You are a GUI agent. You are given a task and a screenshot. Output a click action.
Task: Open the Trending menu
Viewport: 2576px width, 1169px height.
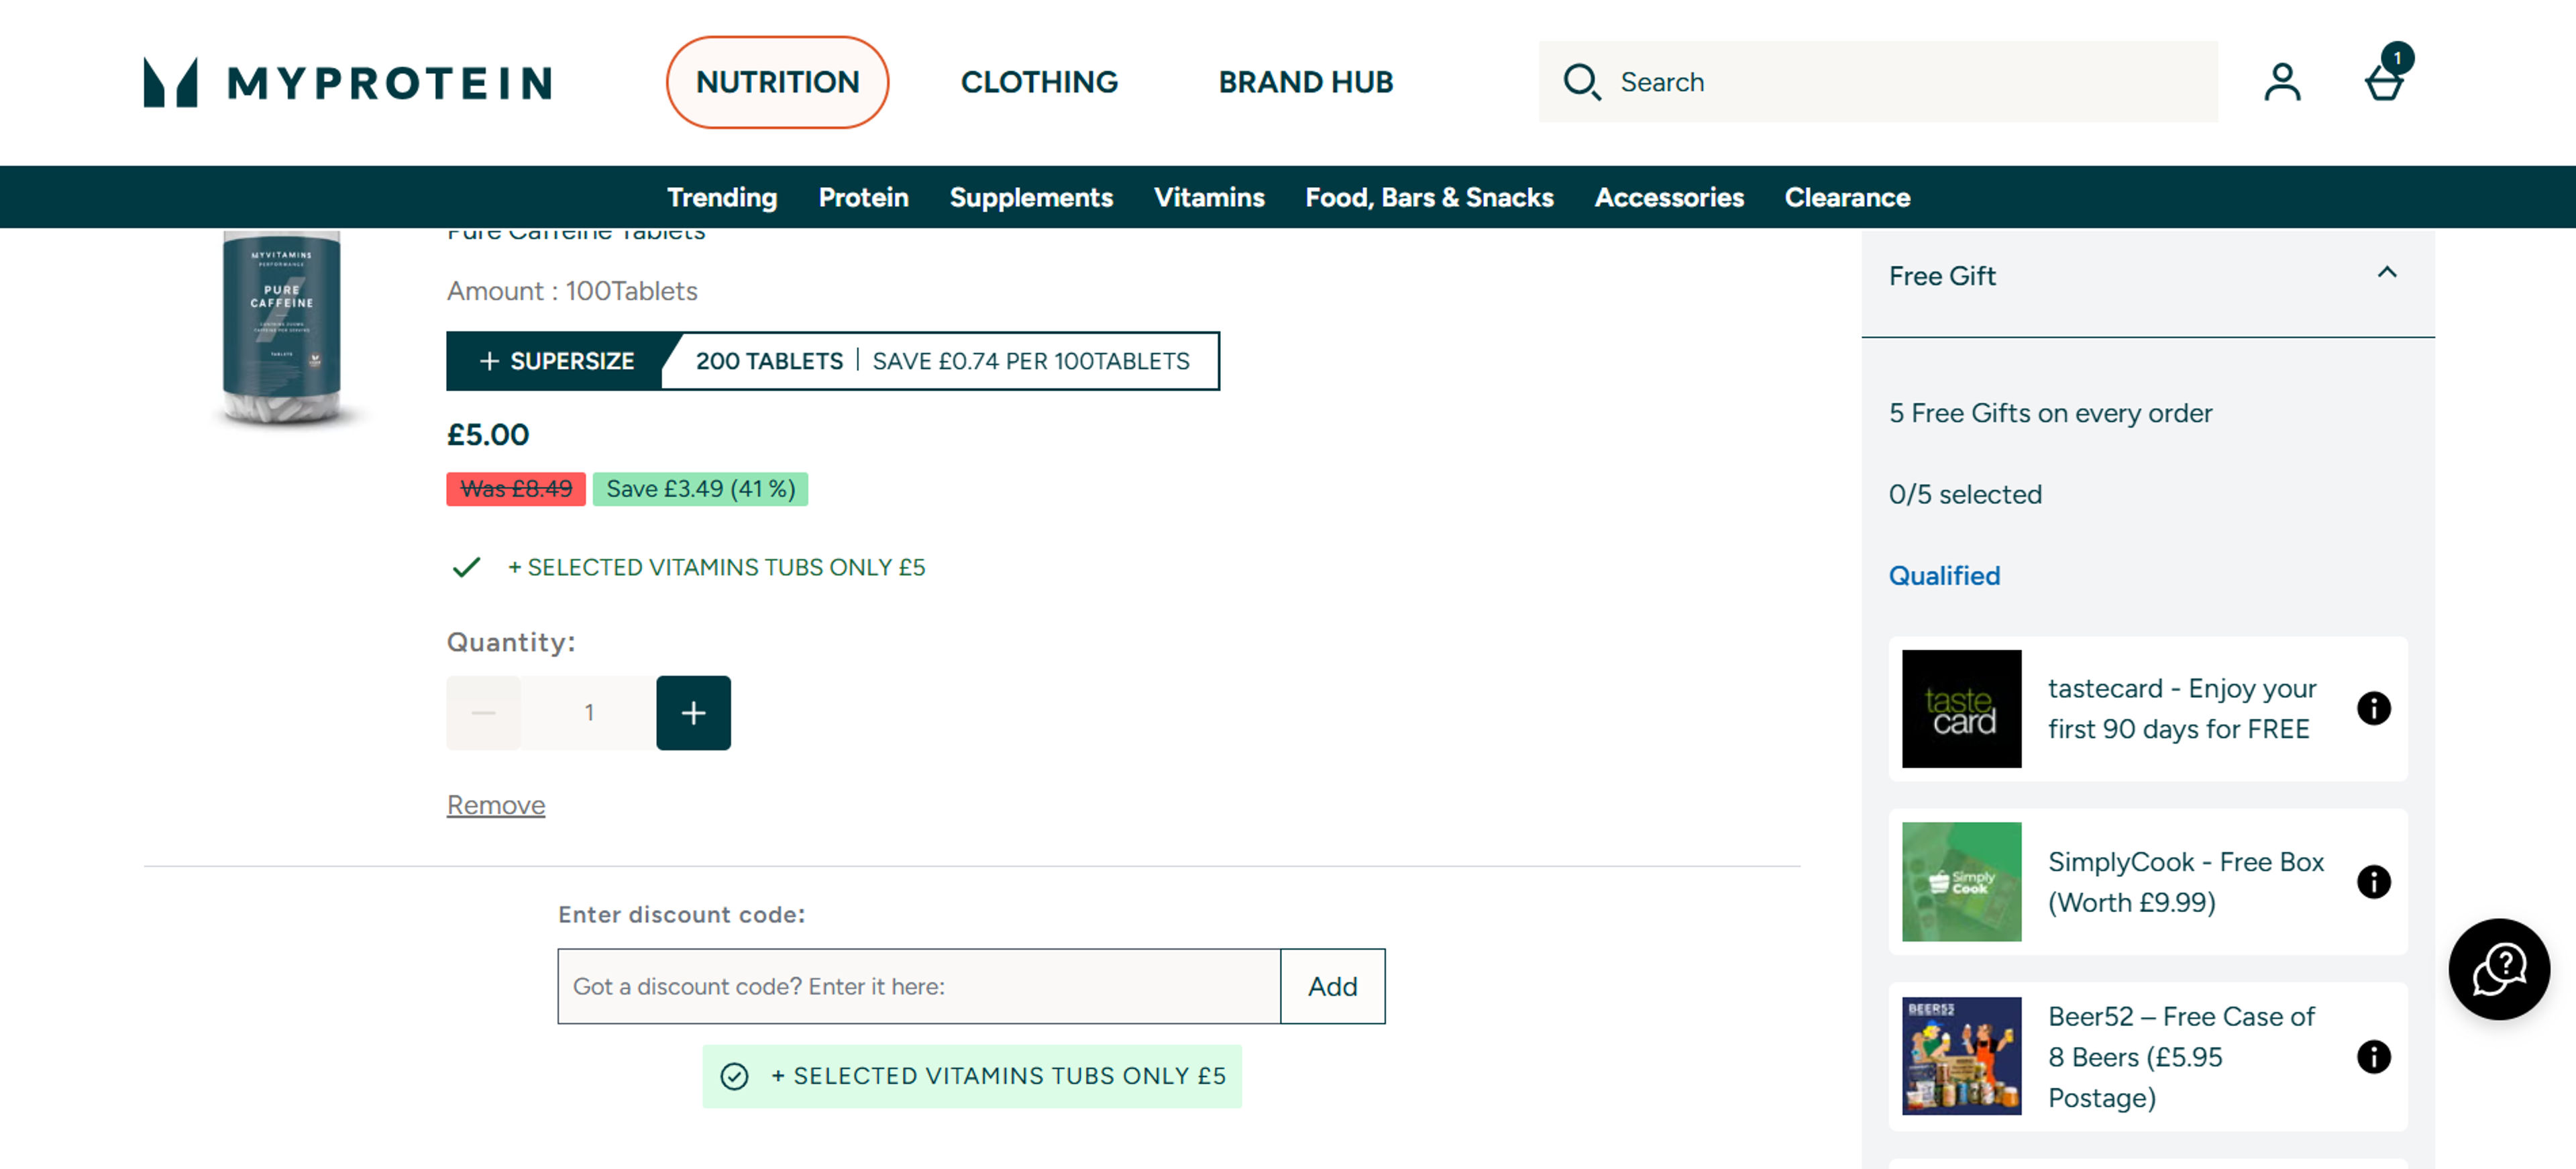click(x=722, y=197)
